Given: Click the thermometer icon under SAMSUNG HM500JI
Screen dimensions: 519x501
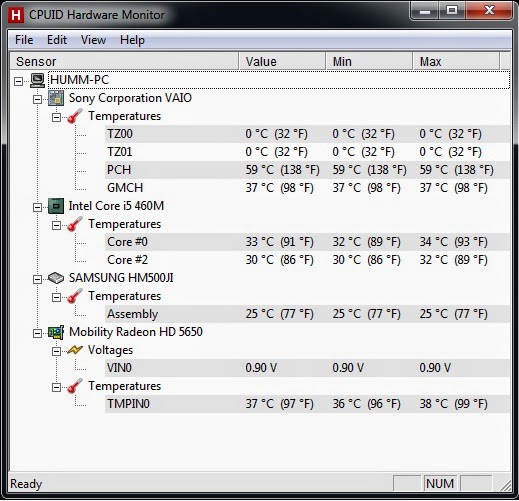Looking at the screenshot, I should 75,296.
